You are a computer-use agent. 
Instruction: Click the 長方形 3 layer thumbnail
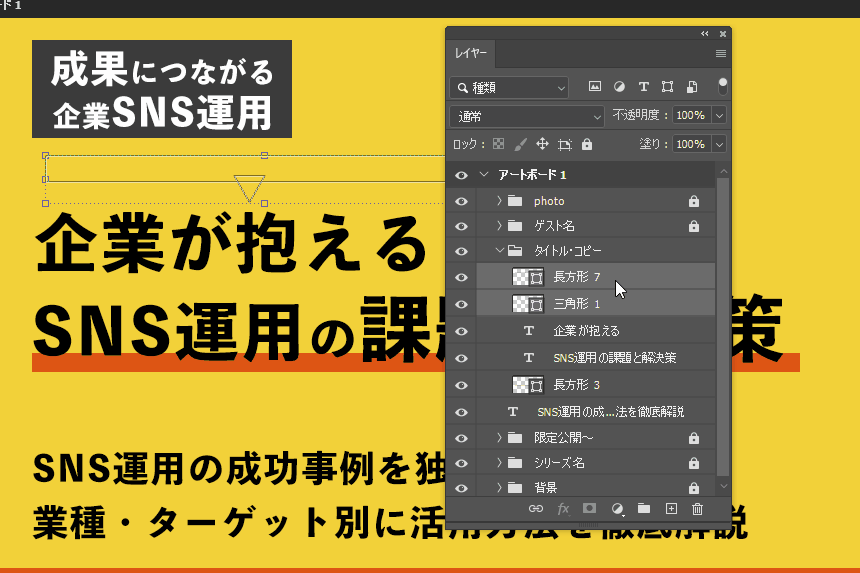(x=528, y=384)
